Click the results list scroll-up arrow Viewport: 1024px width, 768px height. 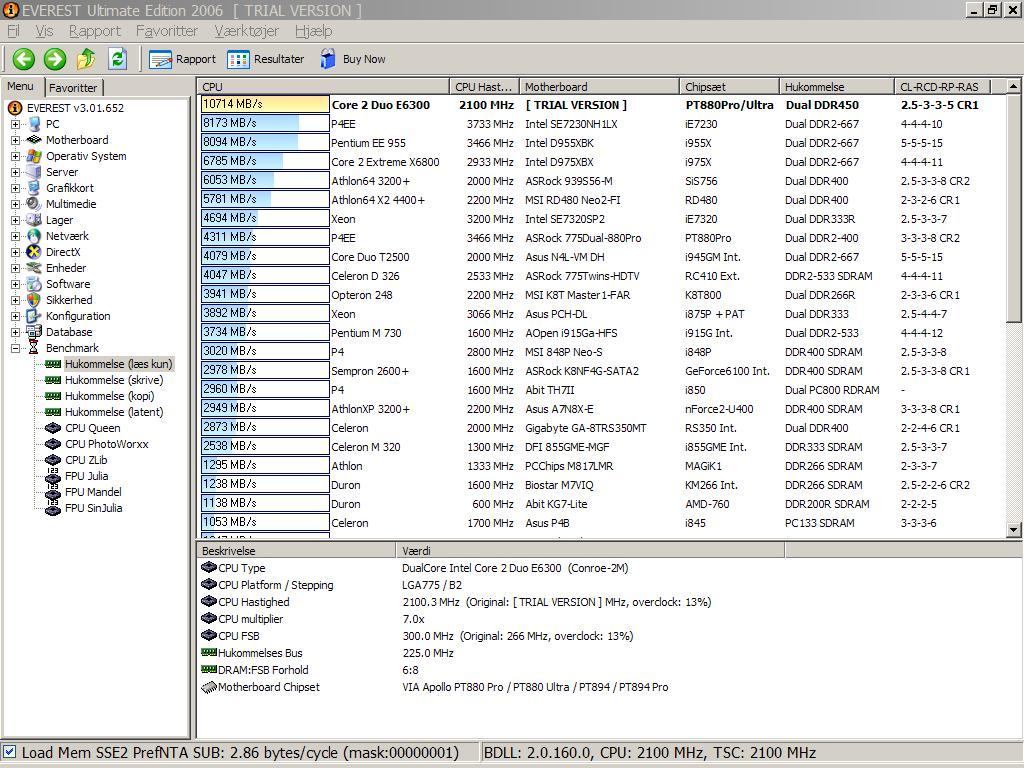[x=1014, y=86]
